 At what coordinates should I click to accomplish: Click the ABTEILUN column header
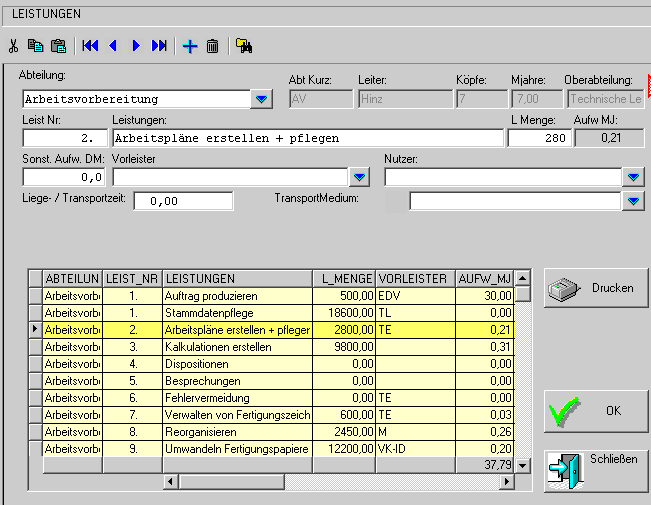[72, 279]
